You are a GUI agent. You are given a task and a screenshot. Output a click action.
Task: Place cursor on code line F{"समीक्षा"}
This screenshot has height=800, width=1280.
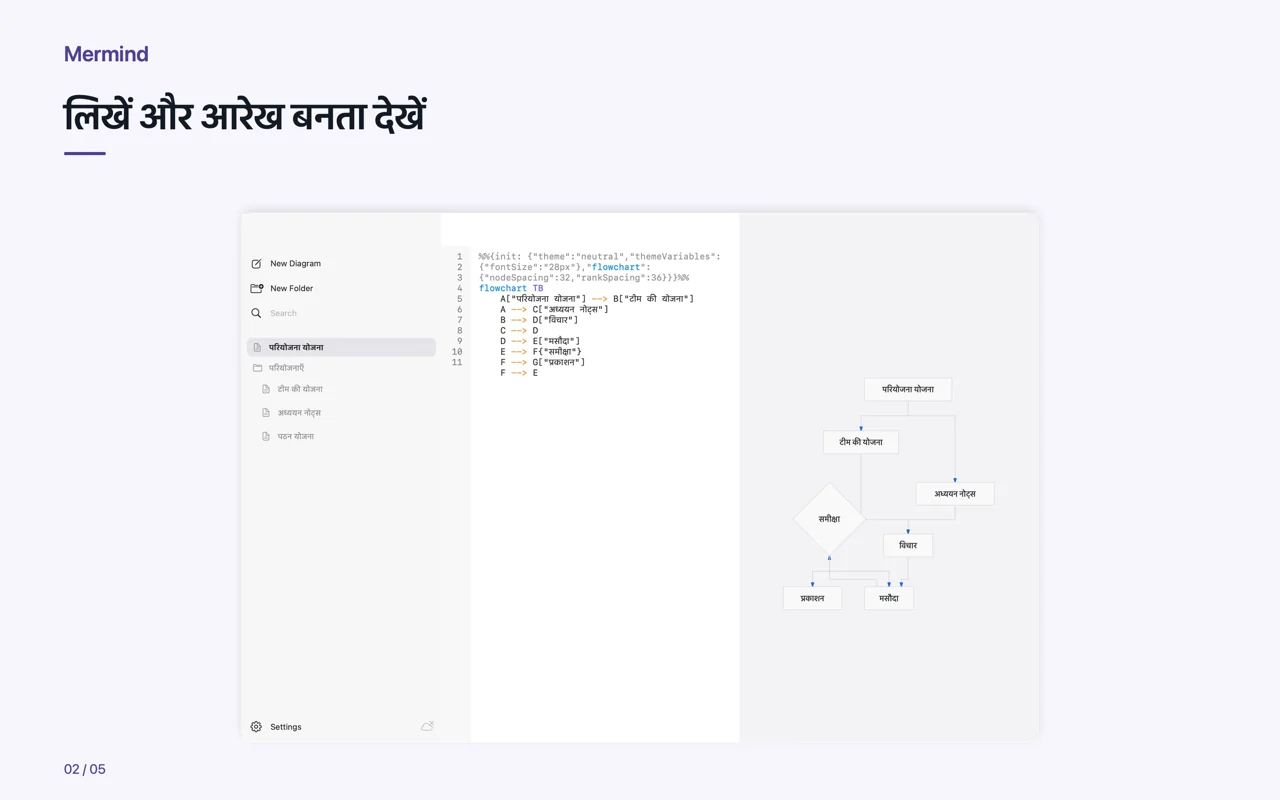541,352
